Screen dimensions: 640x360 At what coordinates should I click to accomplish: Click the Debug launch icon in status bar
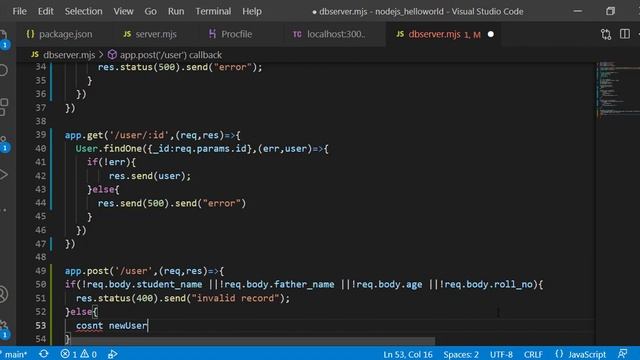pos(113,354)
